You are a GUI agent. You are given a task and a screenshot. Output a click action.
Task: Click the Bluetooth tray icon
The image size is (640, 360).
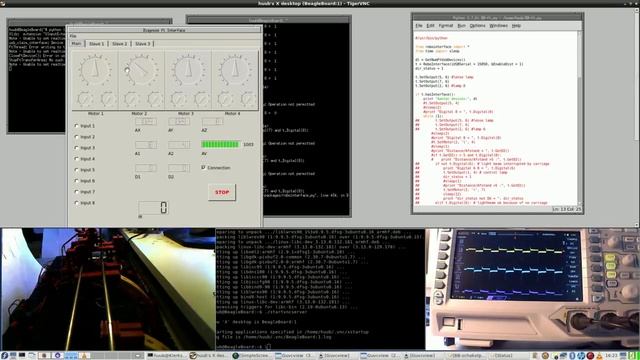tap(572, 356)
